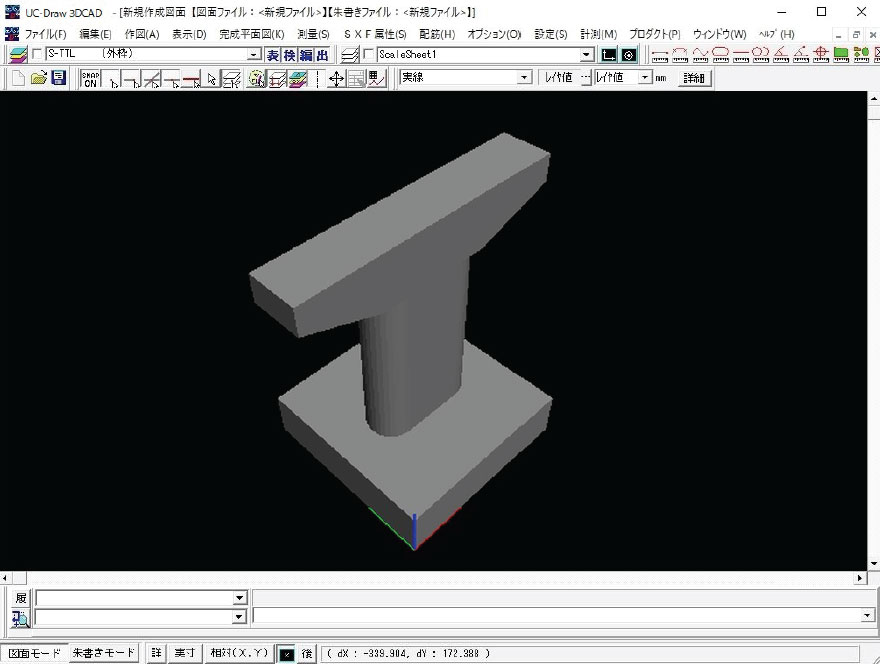Select the green area measurement tool

tap(841, 55)
